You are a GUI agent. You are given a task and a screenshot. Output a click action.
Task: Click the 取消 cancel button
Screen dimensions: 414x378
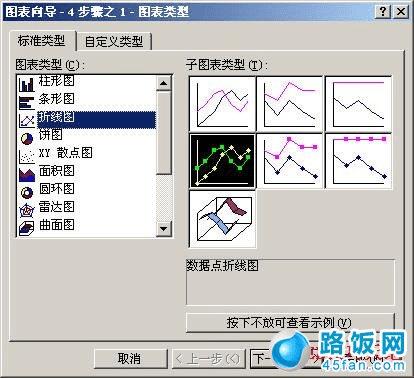(130, 359)
